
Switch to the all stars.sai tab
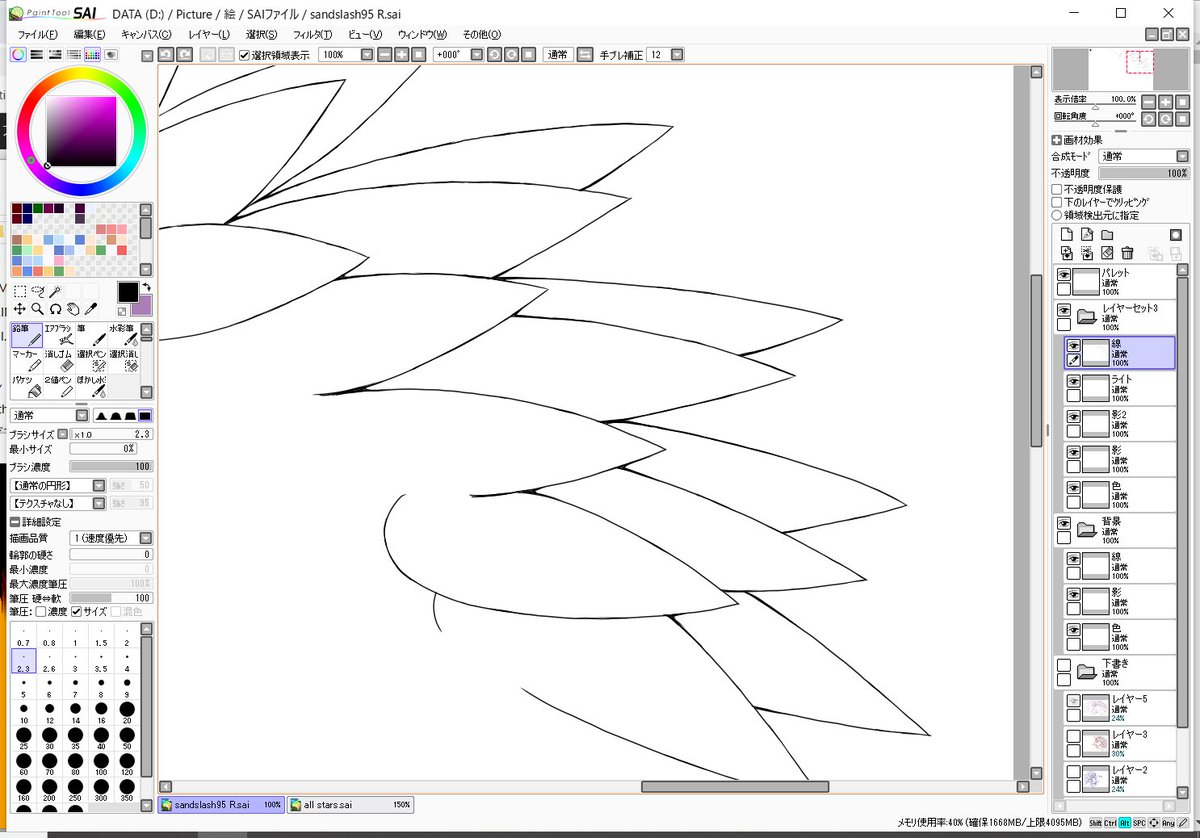(350, 804)
